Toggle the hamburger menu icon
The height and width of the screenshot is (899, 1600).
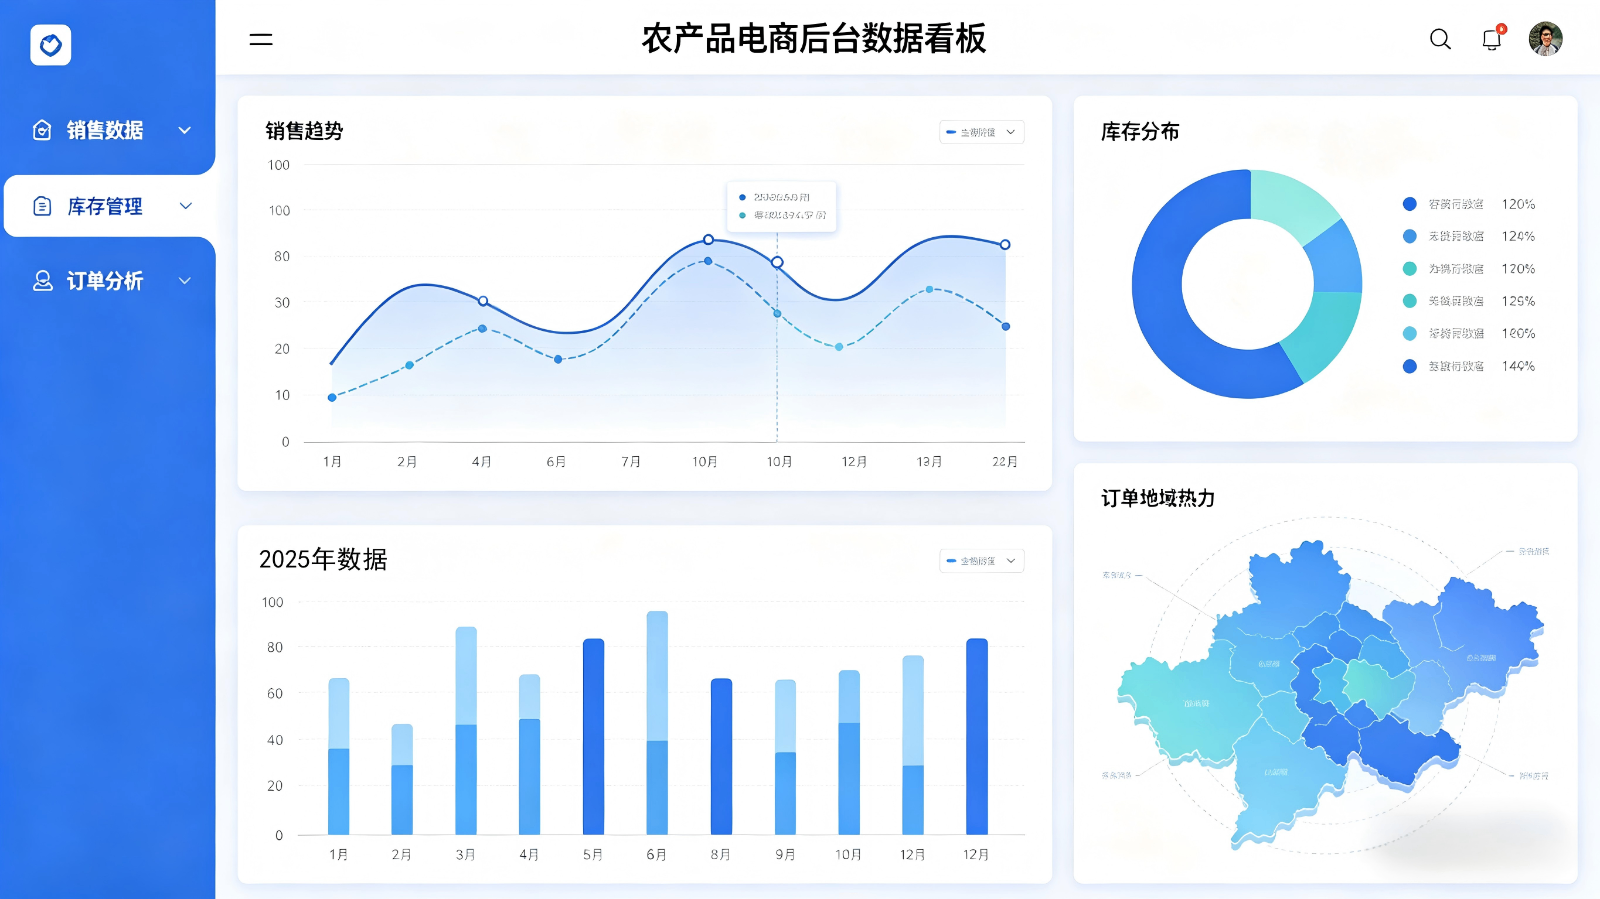point(261,39)
